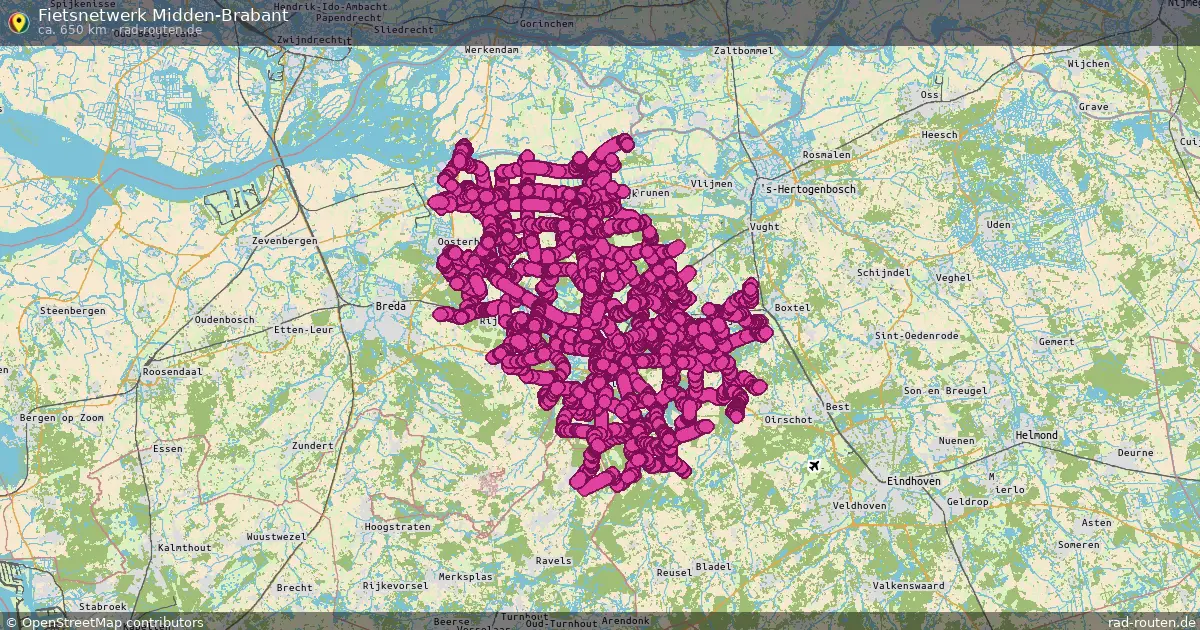
Task: Click the Roosendaal city label
Action: point(173,371)
